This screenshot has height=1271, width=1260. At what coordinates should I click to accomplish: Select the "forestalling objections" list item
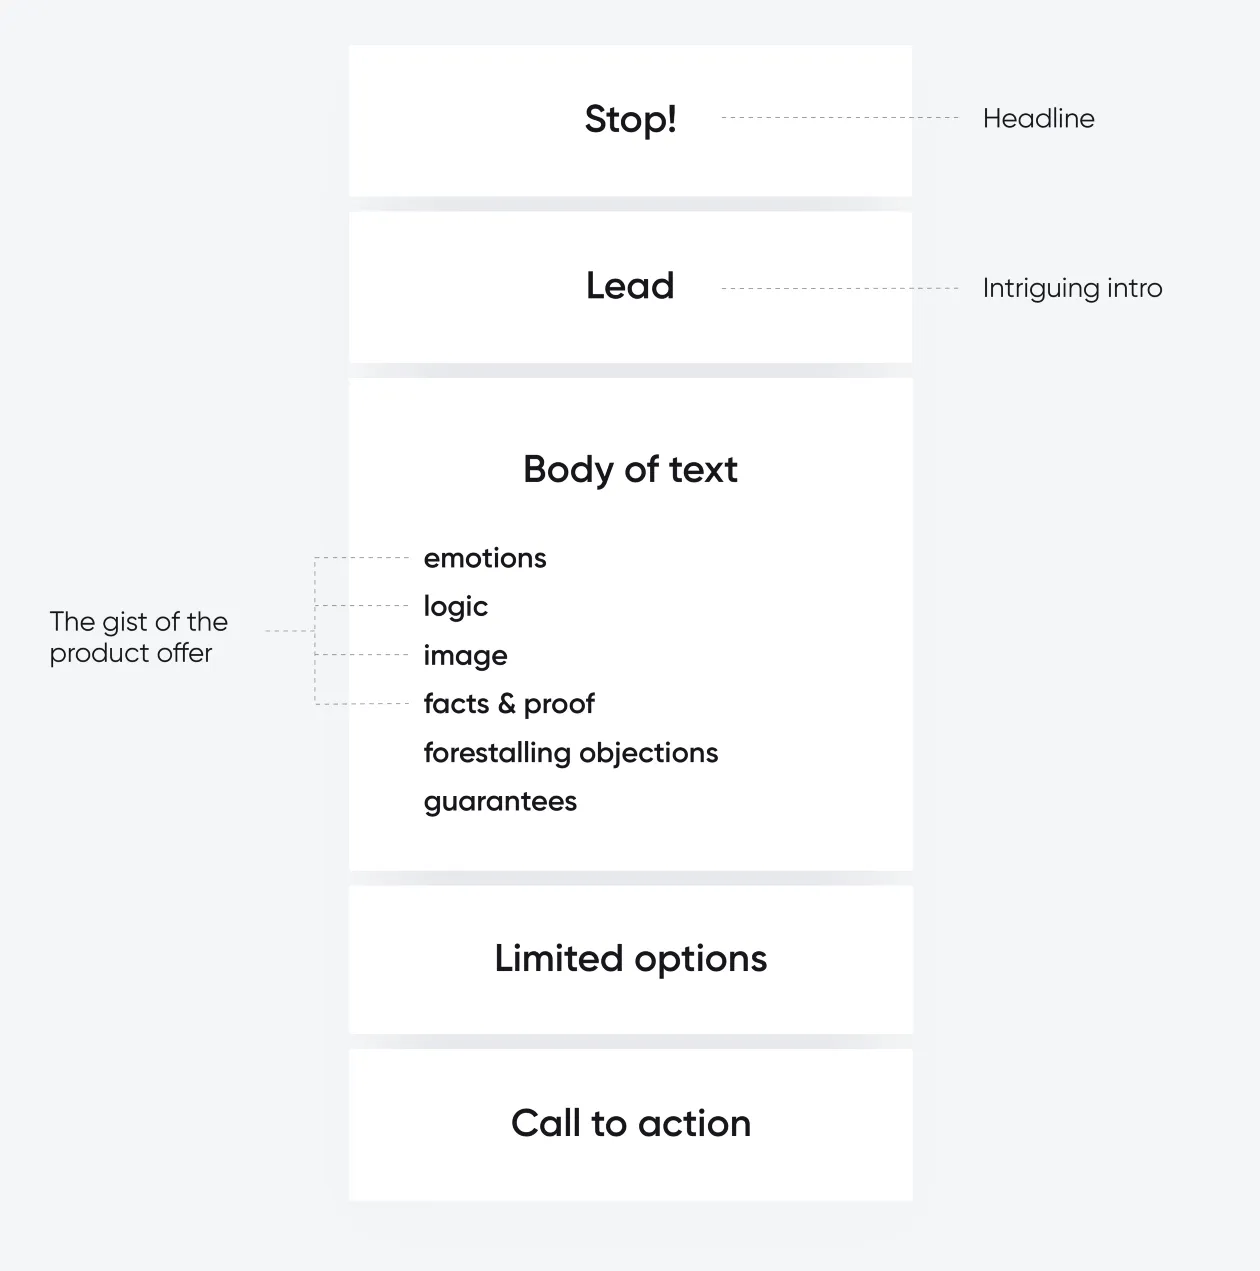tap(570, 753)
